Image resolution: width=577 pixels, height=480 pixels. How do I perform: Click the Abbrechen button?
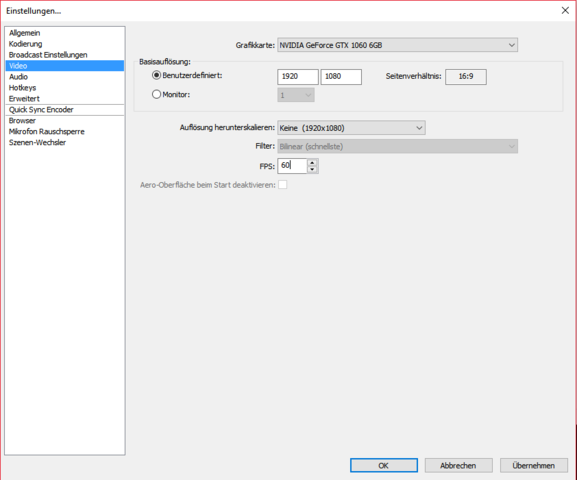tap(459, 465)
